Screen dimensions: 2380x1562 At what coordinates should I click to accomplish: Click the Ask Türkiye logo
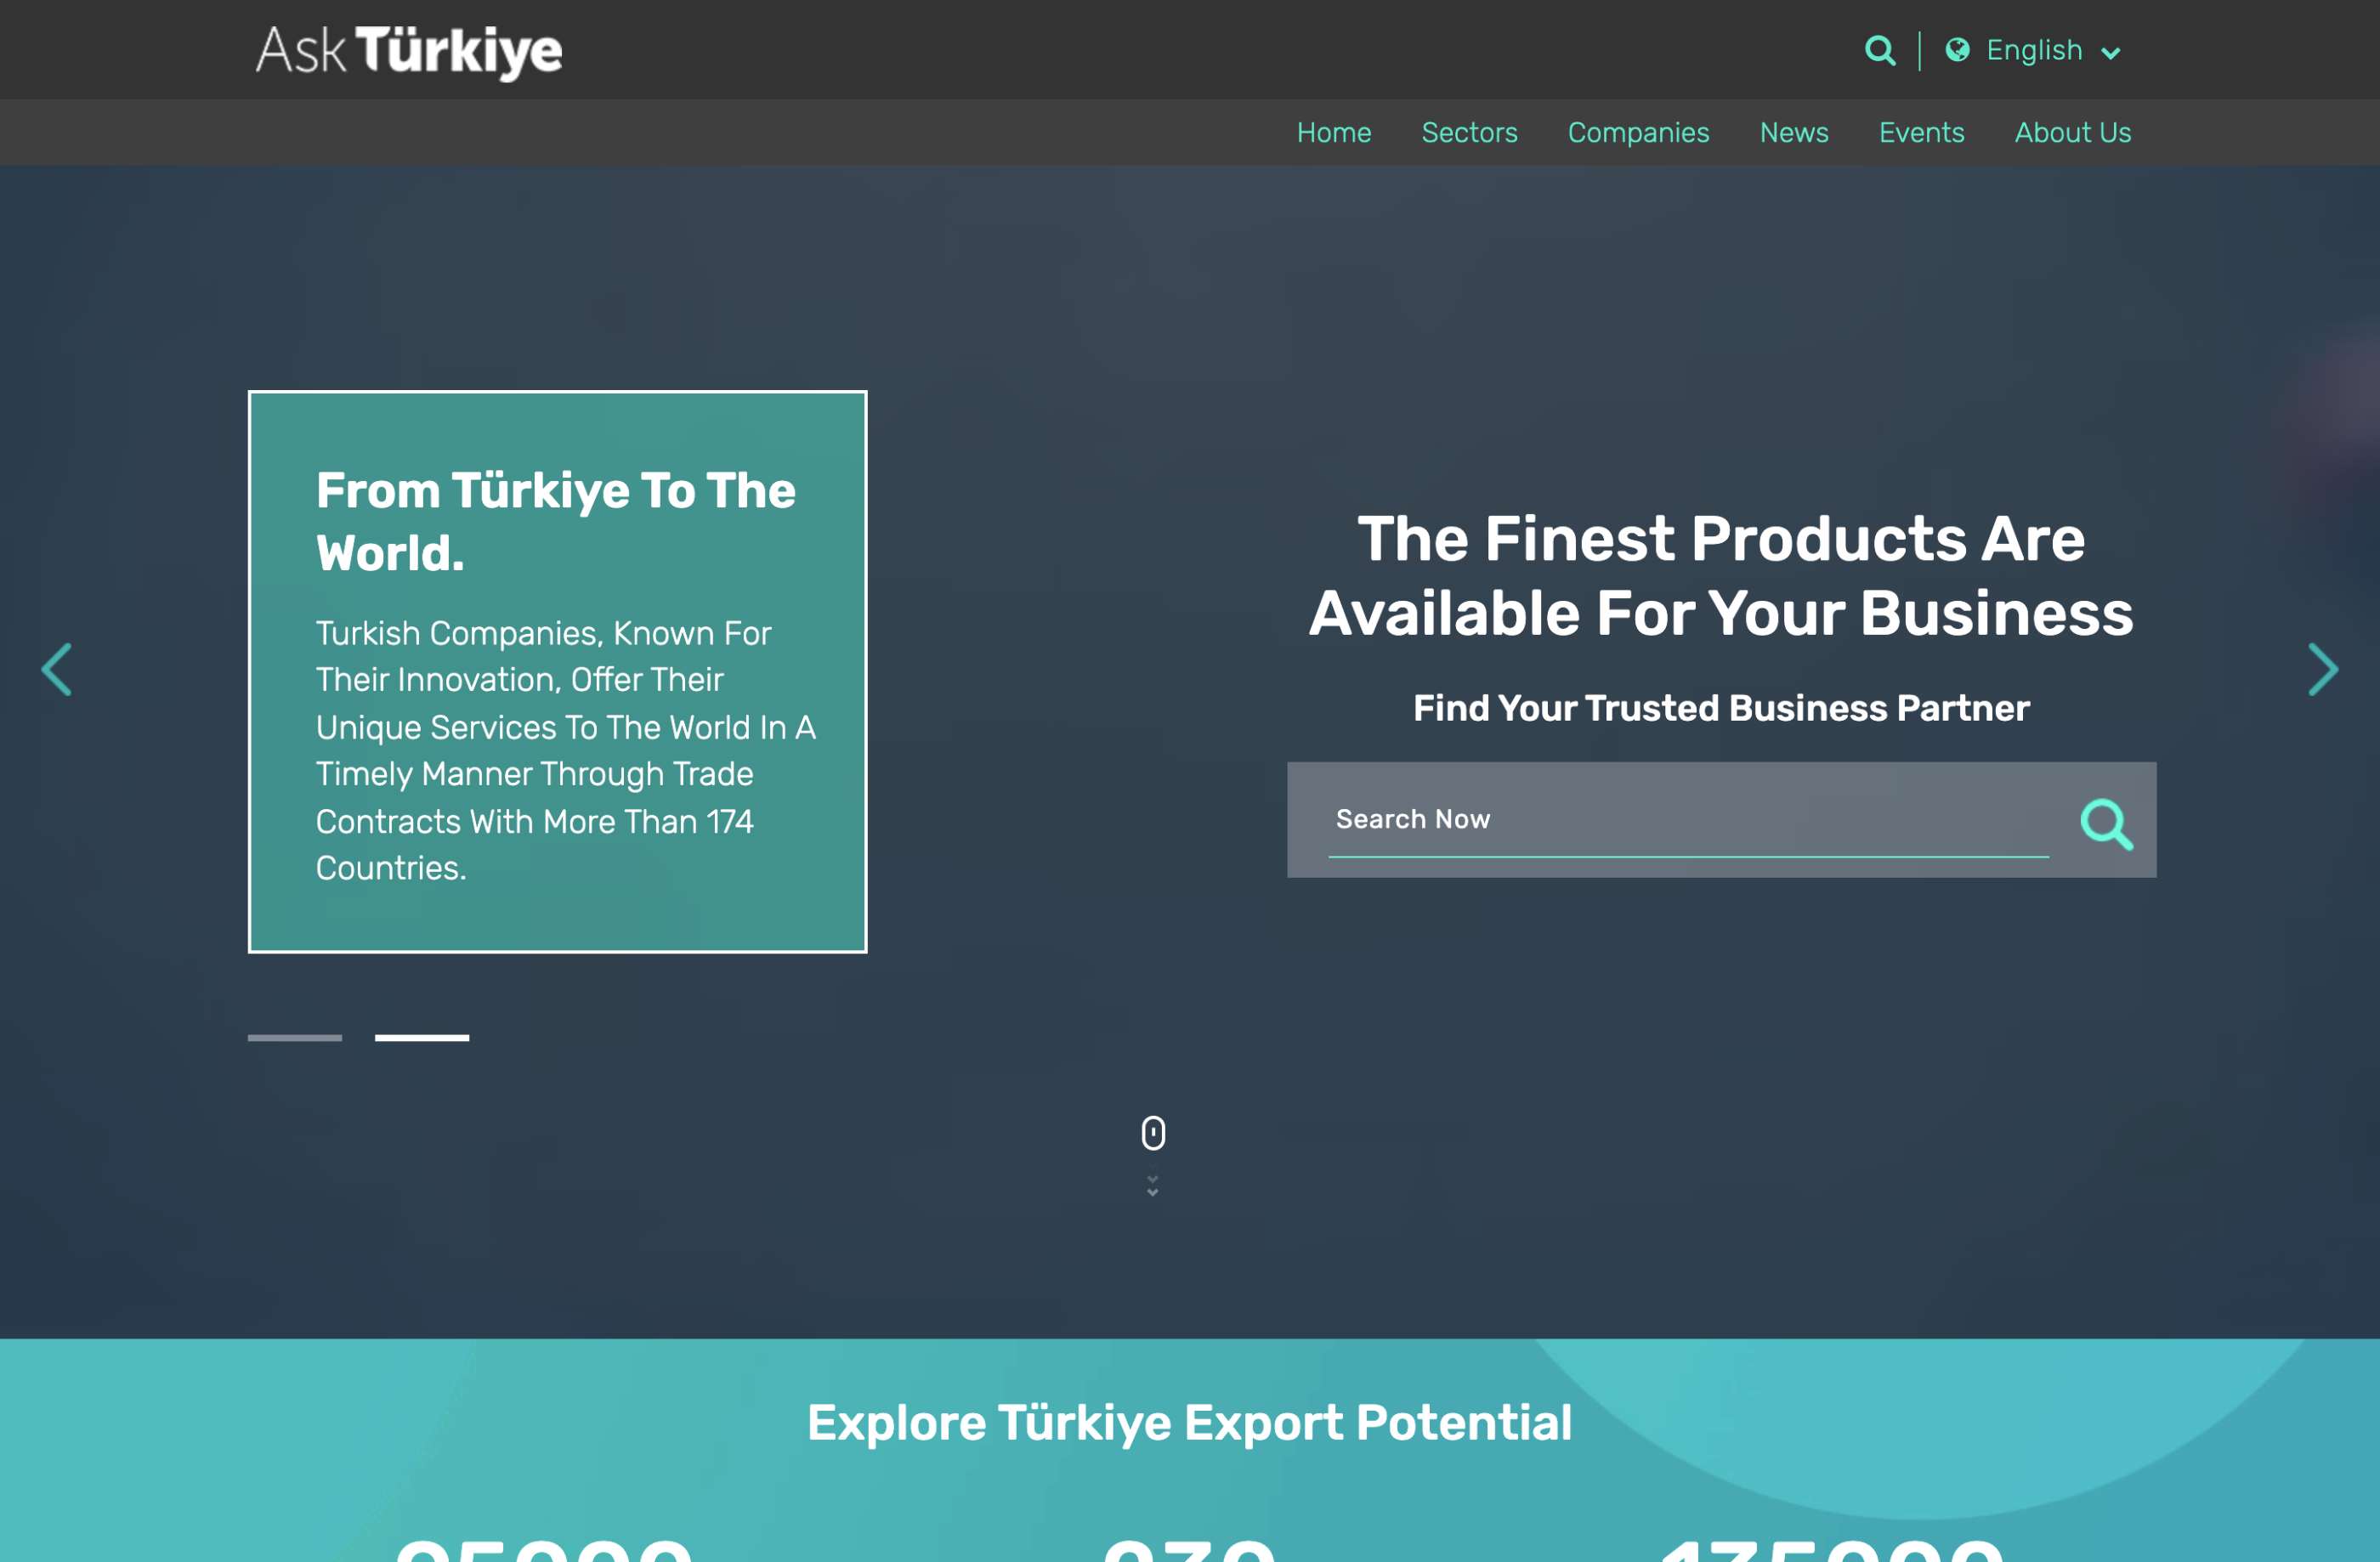[x=409, y=51]
